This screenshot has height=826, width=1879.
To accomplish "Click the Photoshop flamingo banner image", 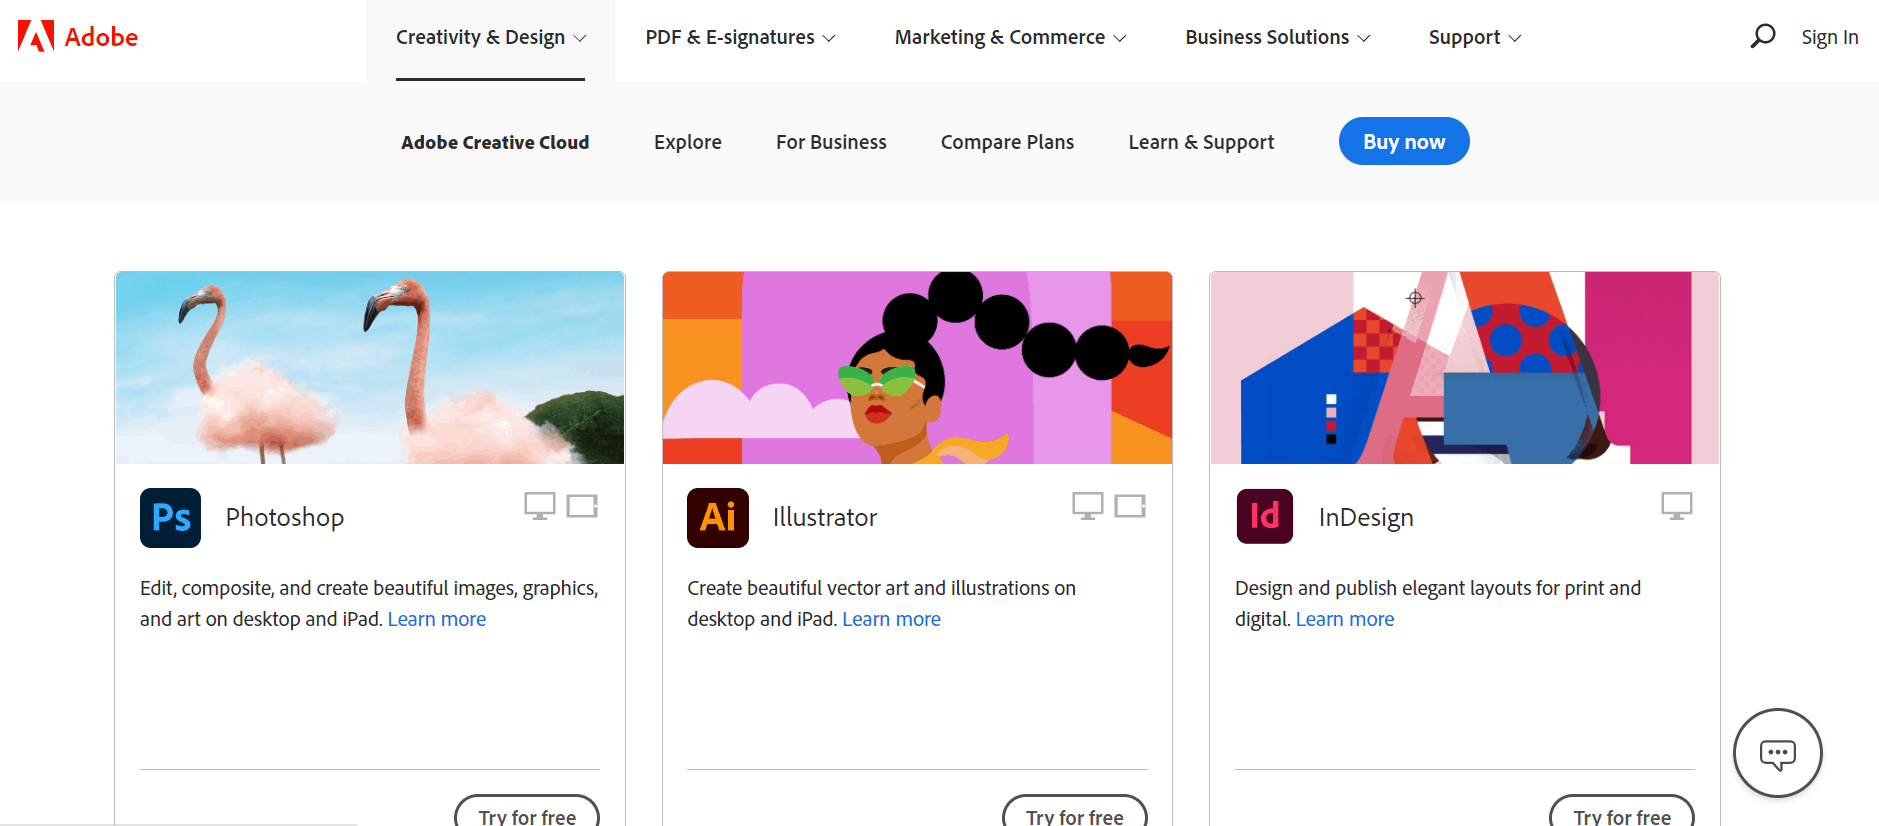I will 370,368.
